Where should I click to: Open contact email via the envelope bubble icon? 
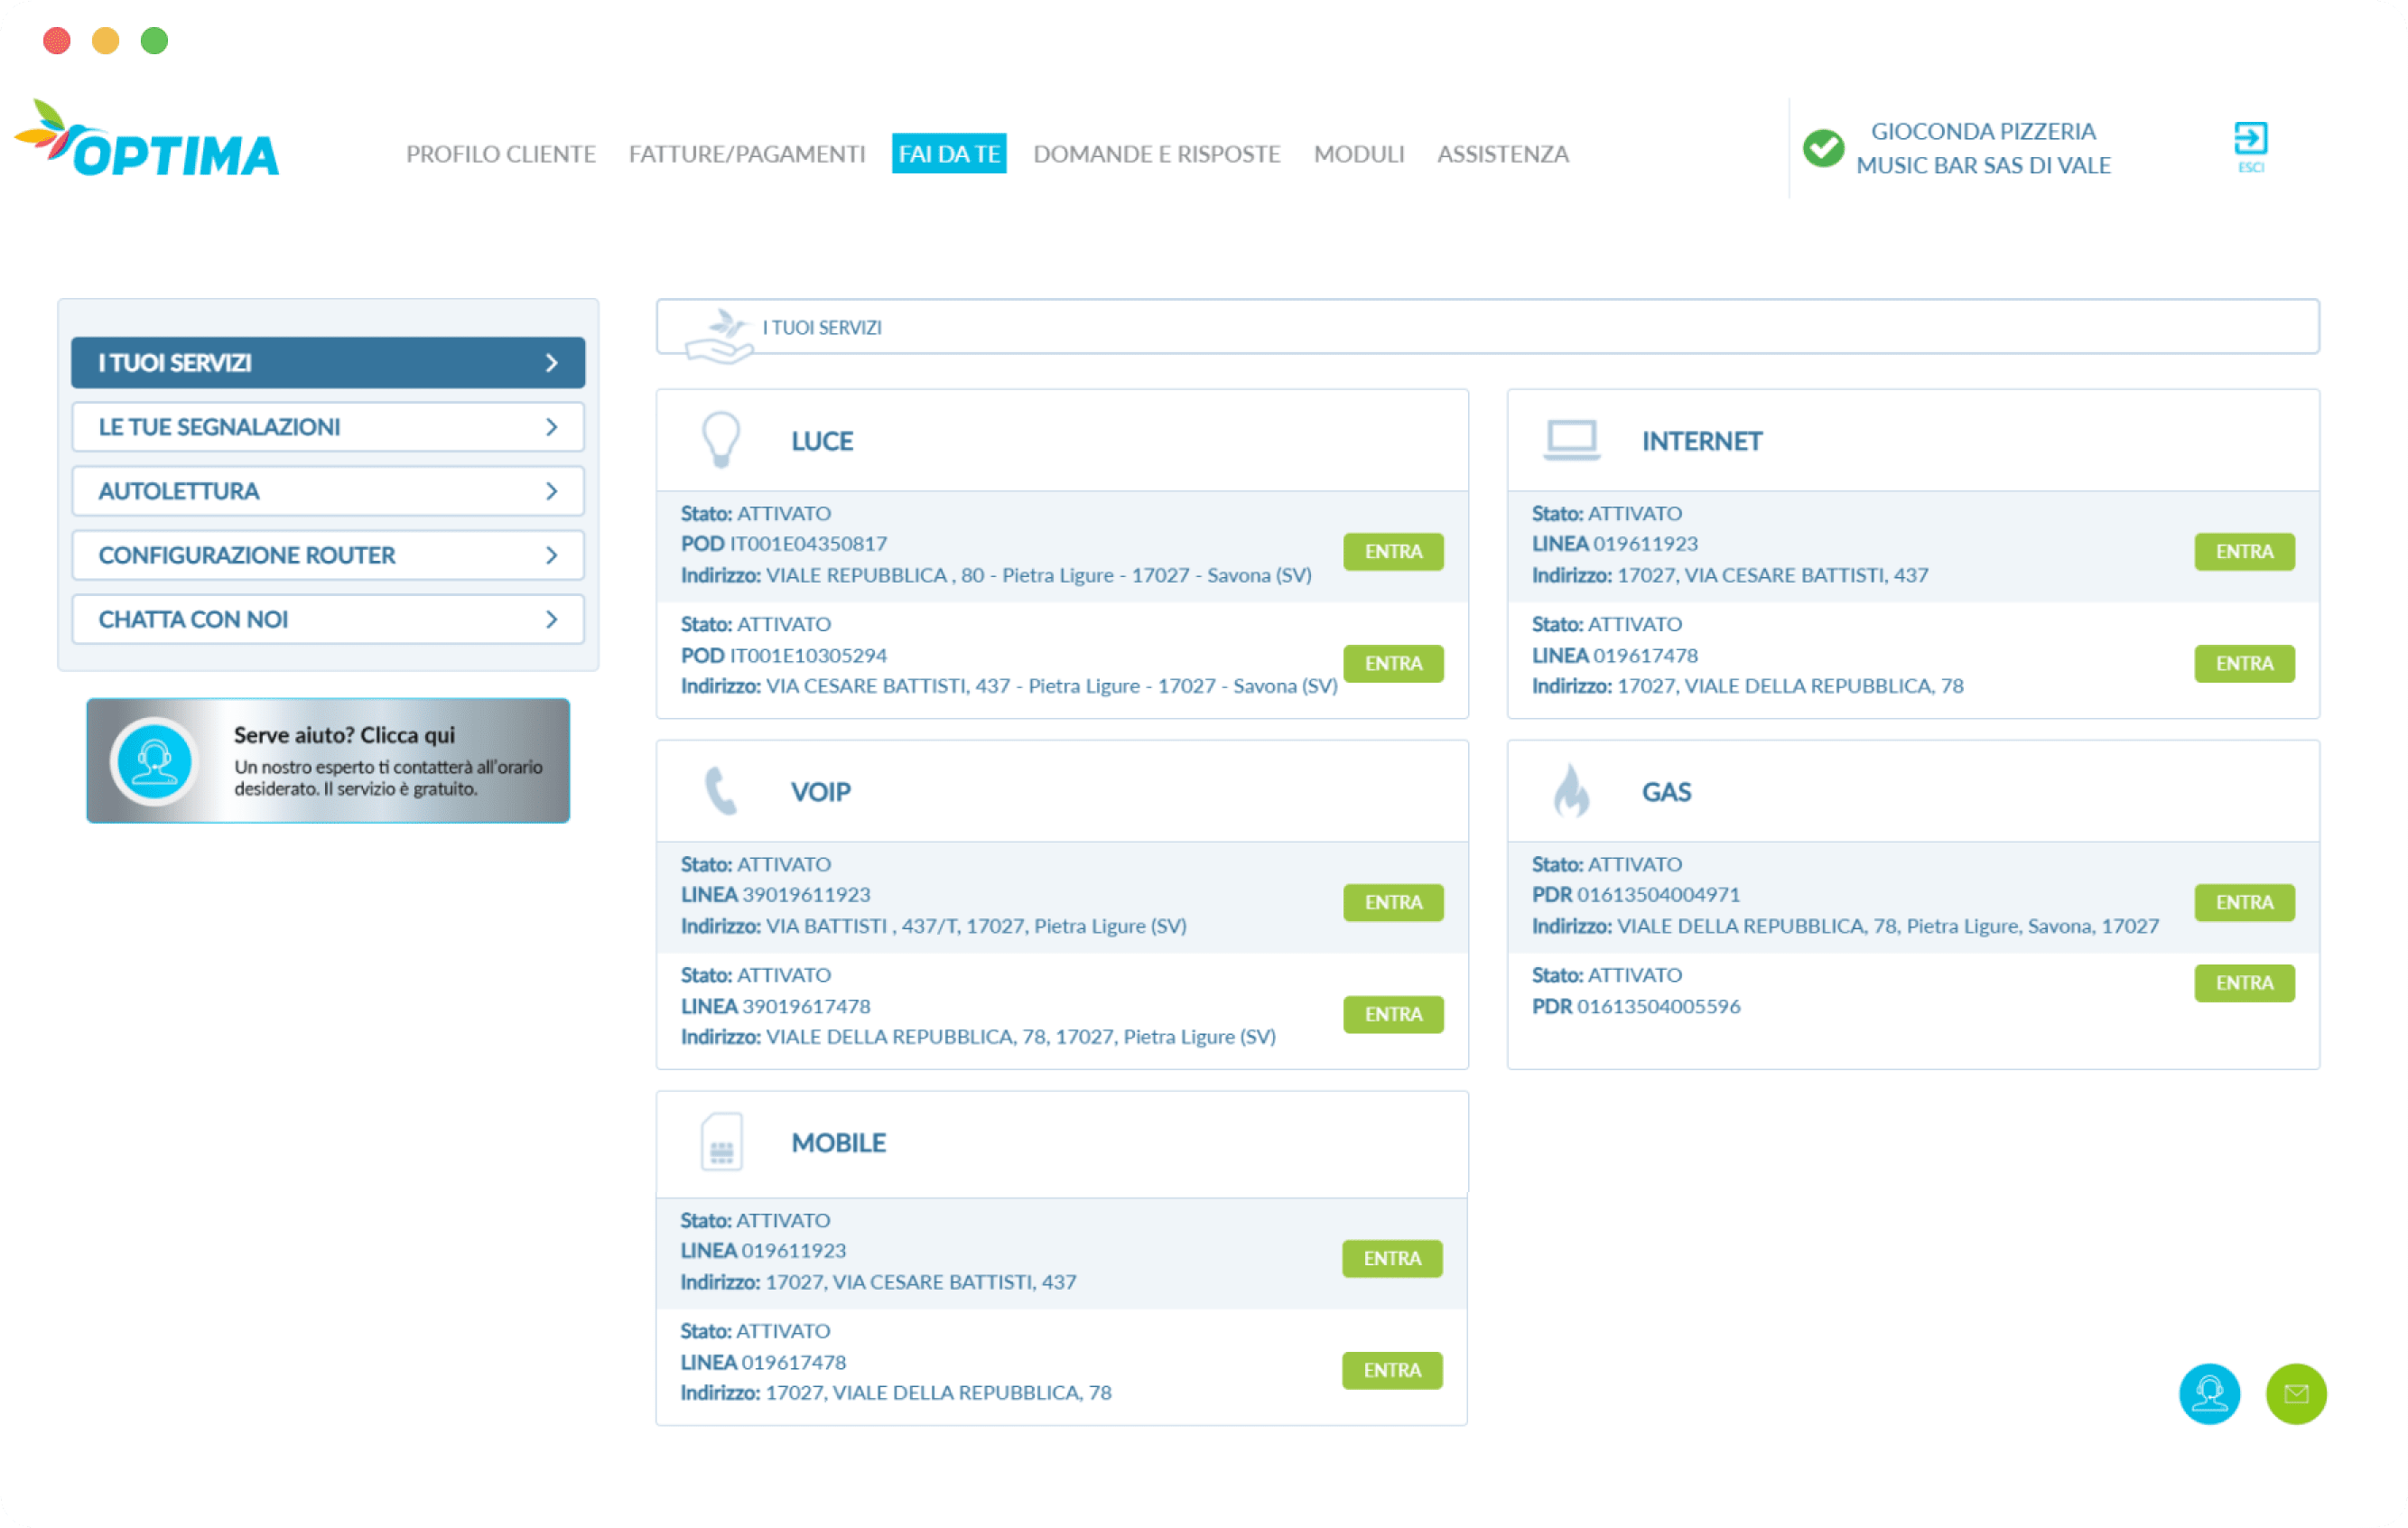[2296, 1394]
